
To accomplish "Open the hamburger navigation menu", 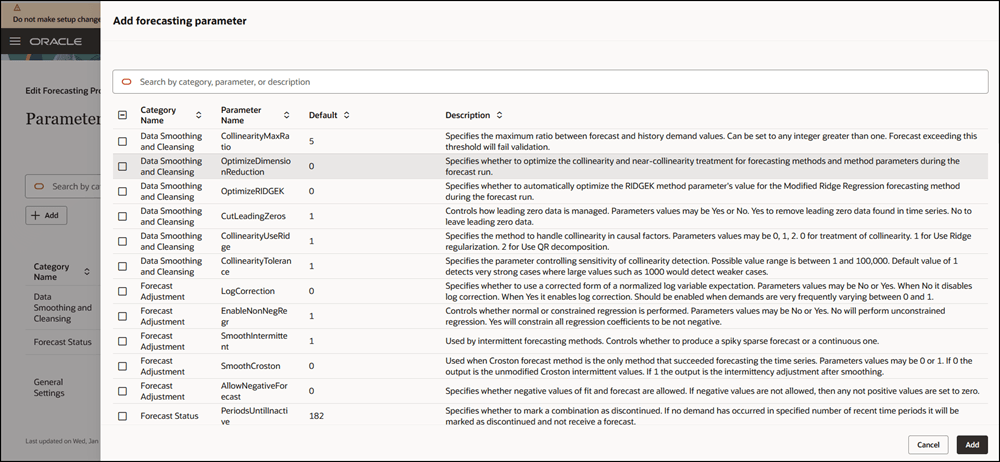I will point(15,42).
